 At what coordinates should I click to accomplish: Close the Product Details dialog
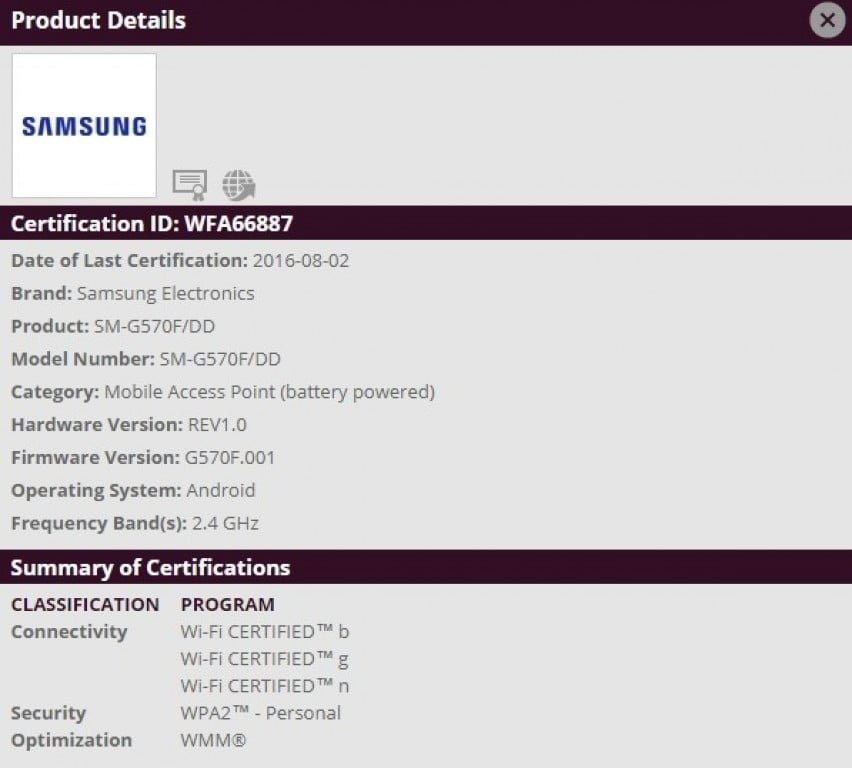pos(827,20)
